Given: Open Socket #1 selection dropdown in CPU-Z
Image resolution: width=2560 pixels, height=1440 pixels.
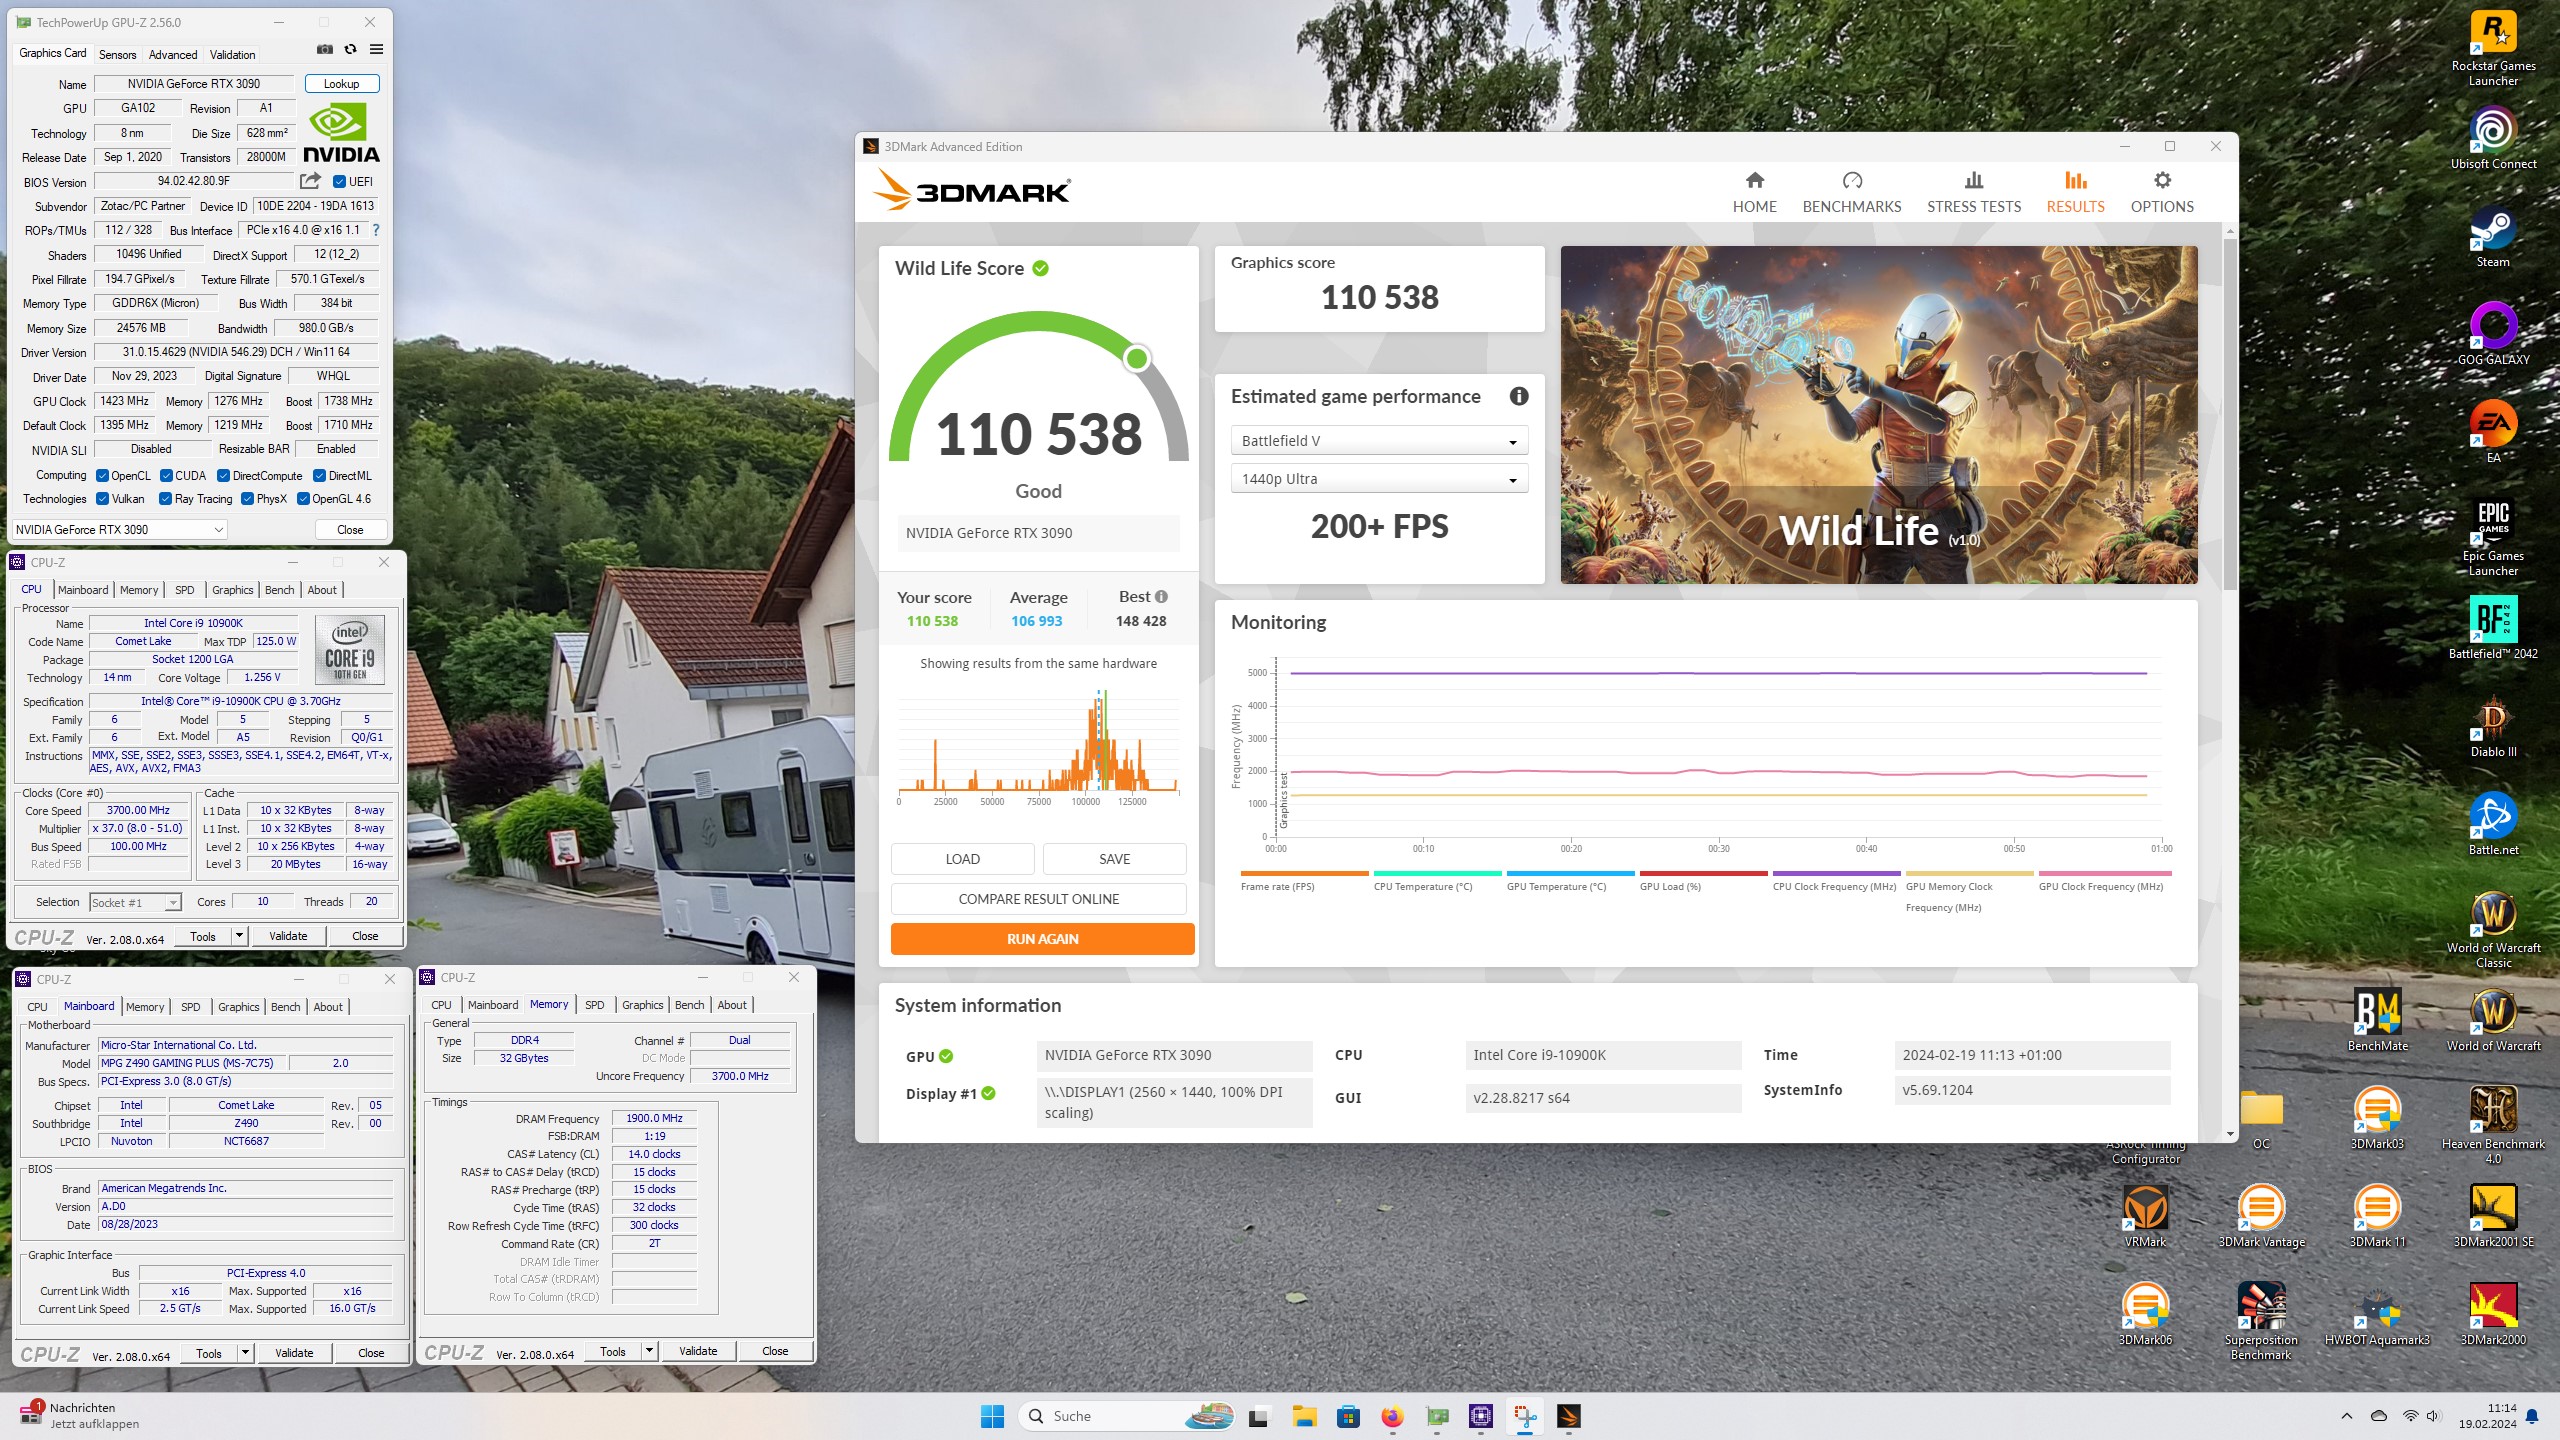Looking at the screenshot, I should click(135, 902).
